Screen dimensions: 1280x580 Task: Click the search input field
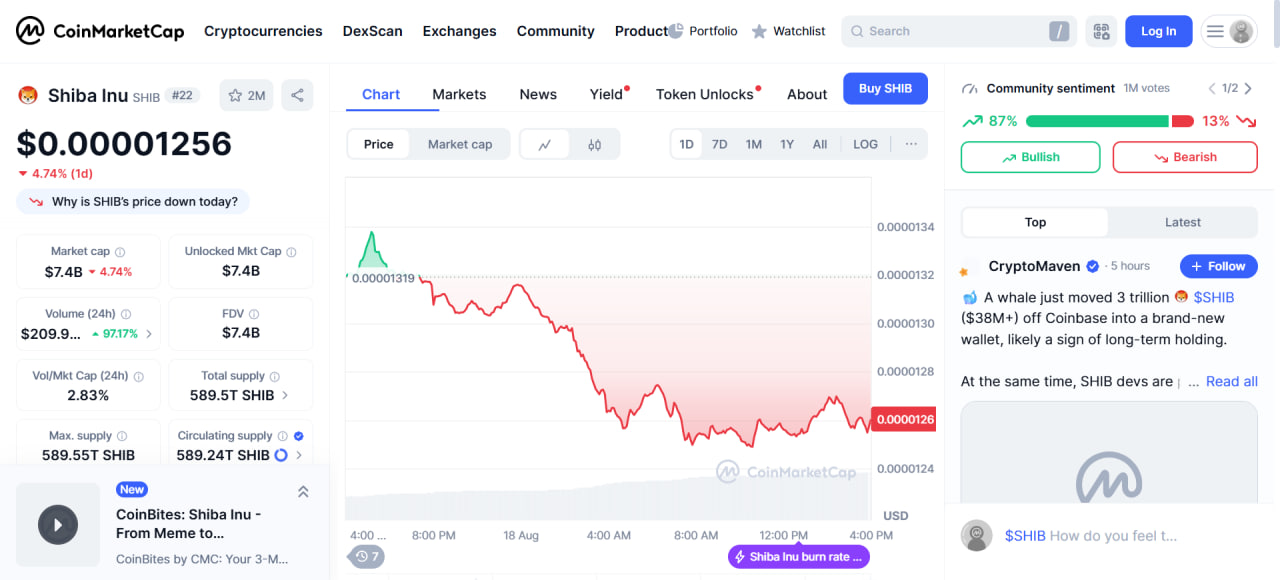tap(950, 31)
